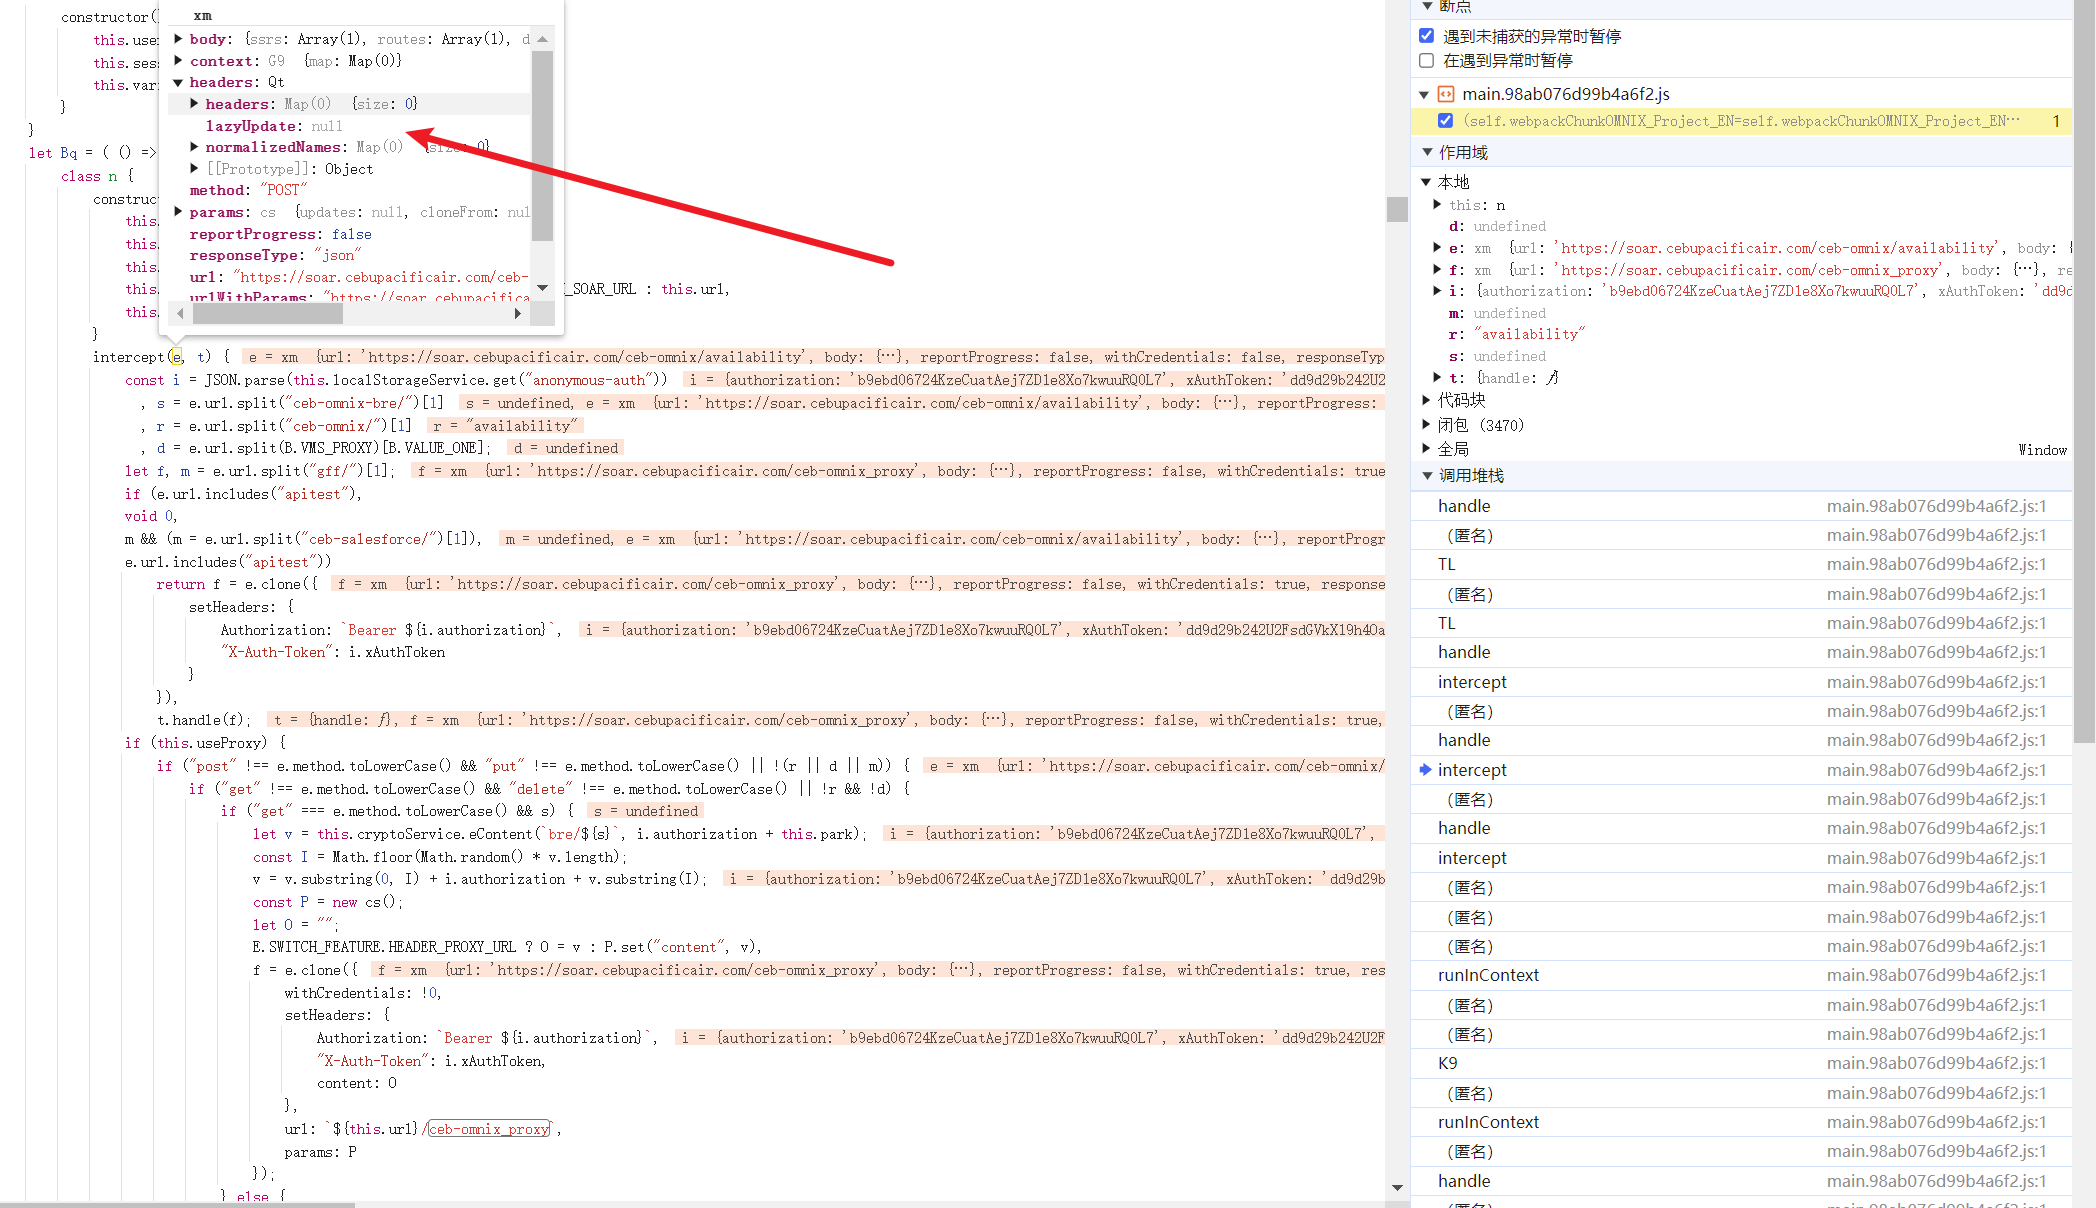Collapse the 调用堆栈 panel header
This screenshot has height=1208, width=2096.
tap(1427, 475)
